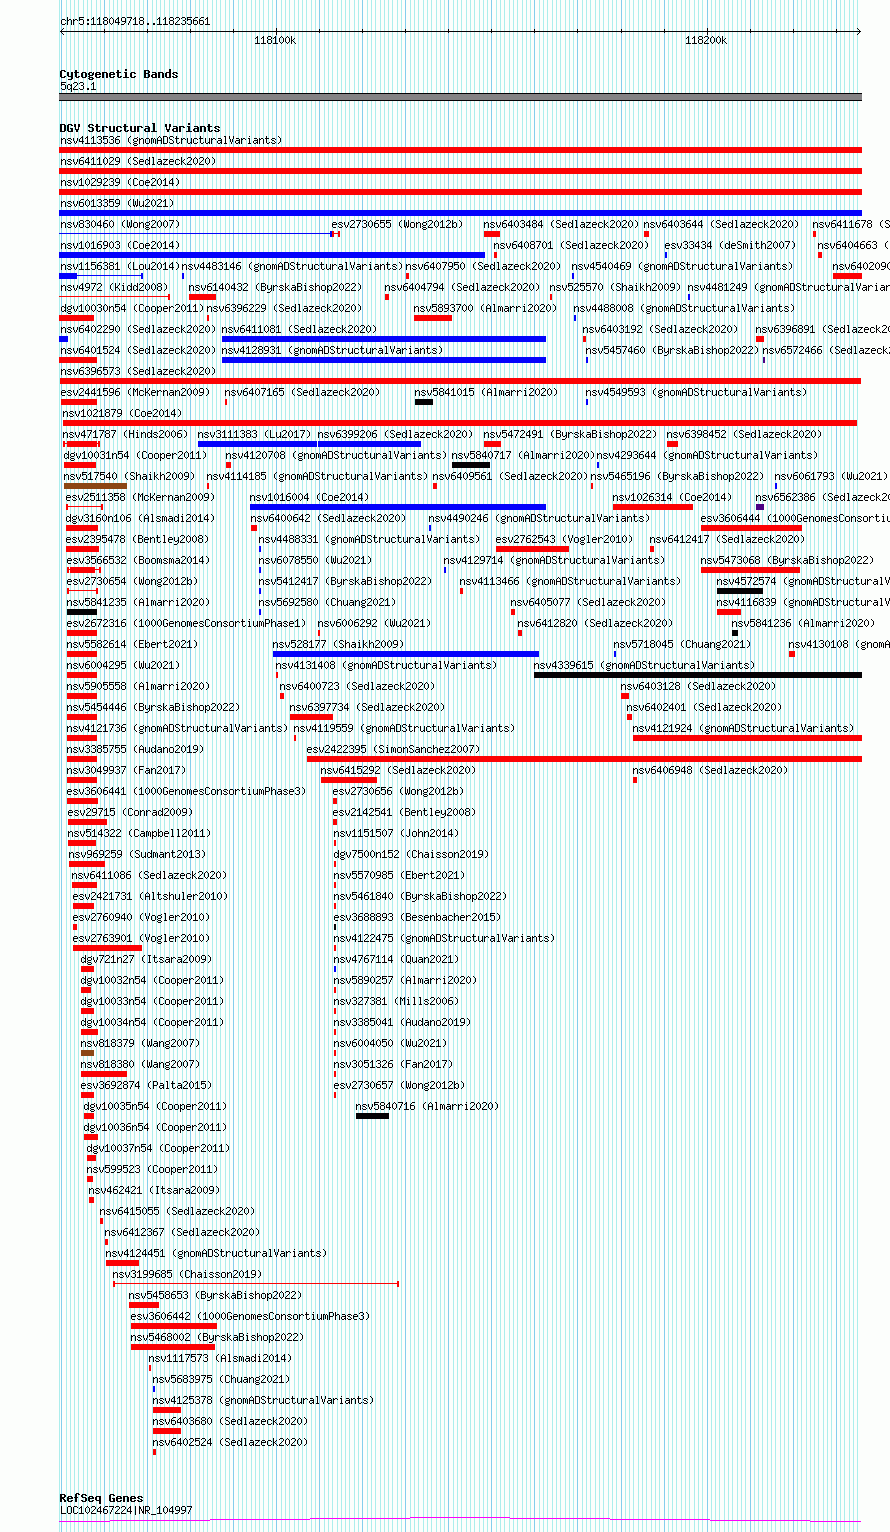The height and width of the screenshot is (1532, 890).
Task: Click black bar under nsv5841015
Action: click(424, 402)
